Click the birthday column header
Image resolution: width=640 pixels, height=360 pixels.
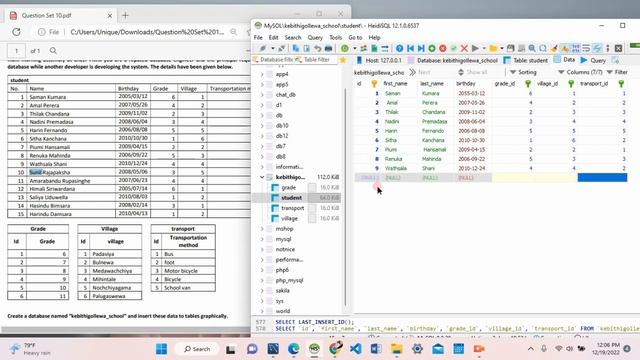click(466, 84)
